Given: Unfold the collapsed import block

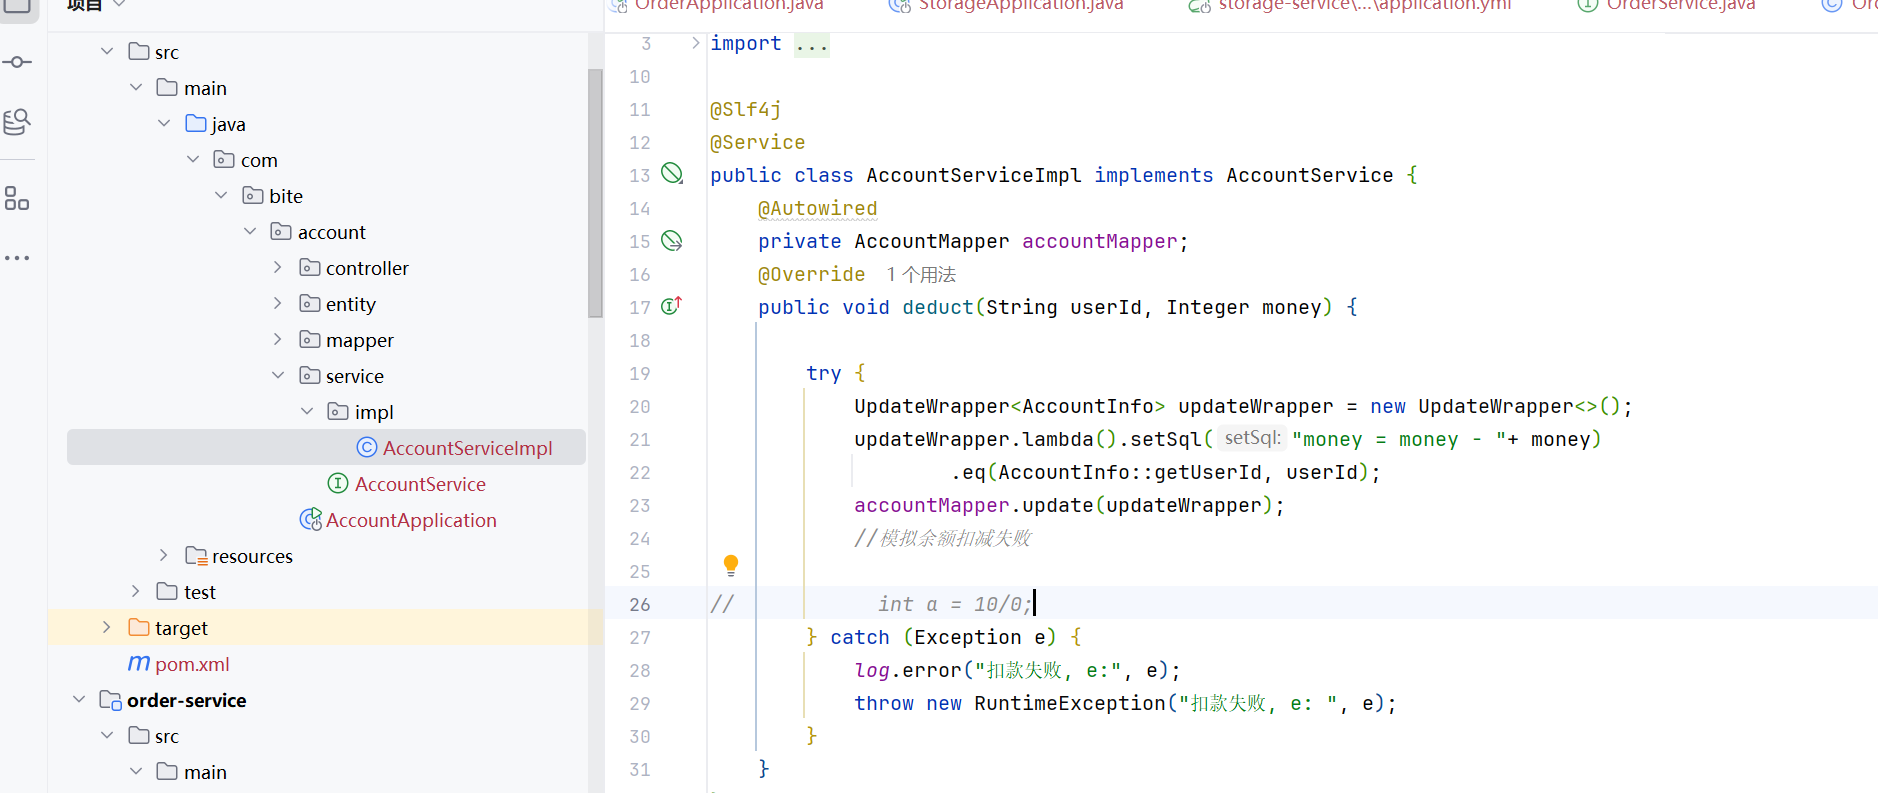Looking at the screenshot, I should 695,43.
